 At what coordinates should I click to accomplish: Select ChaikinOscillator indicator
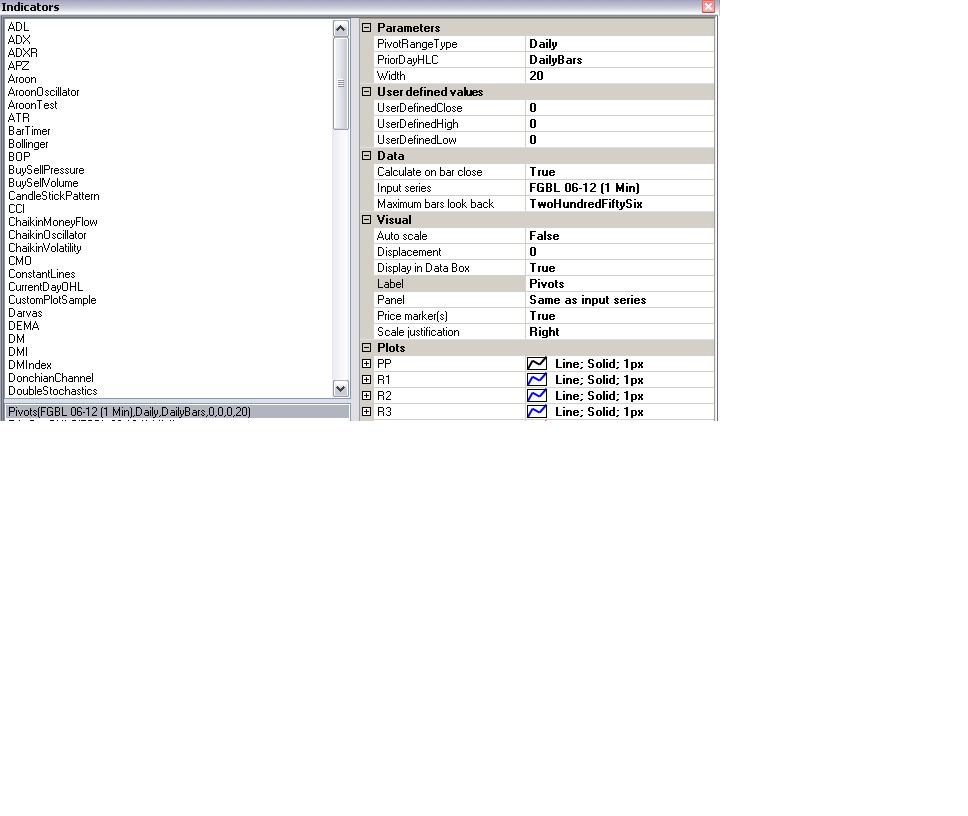[x=48, y=235]
